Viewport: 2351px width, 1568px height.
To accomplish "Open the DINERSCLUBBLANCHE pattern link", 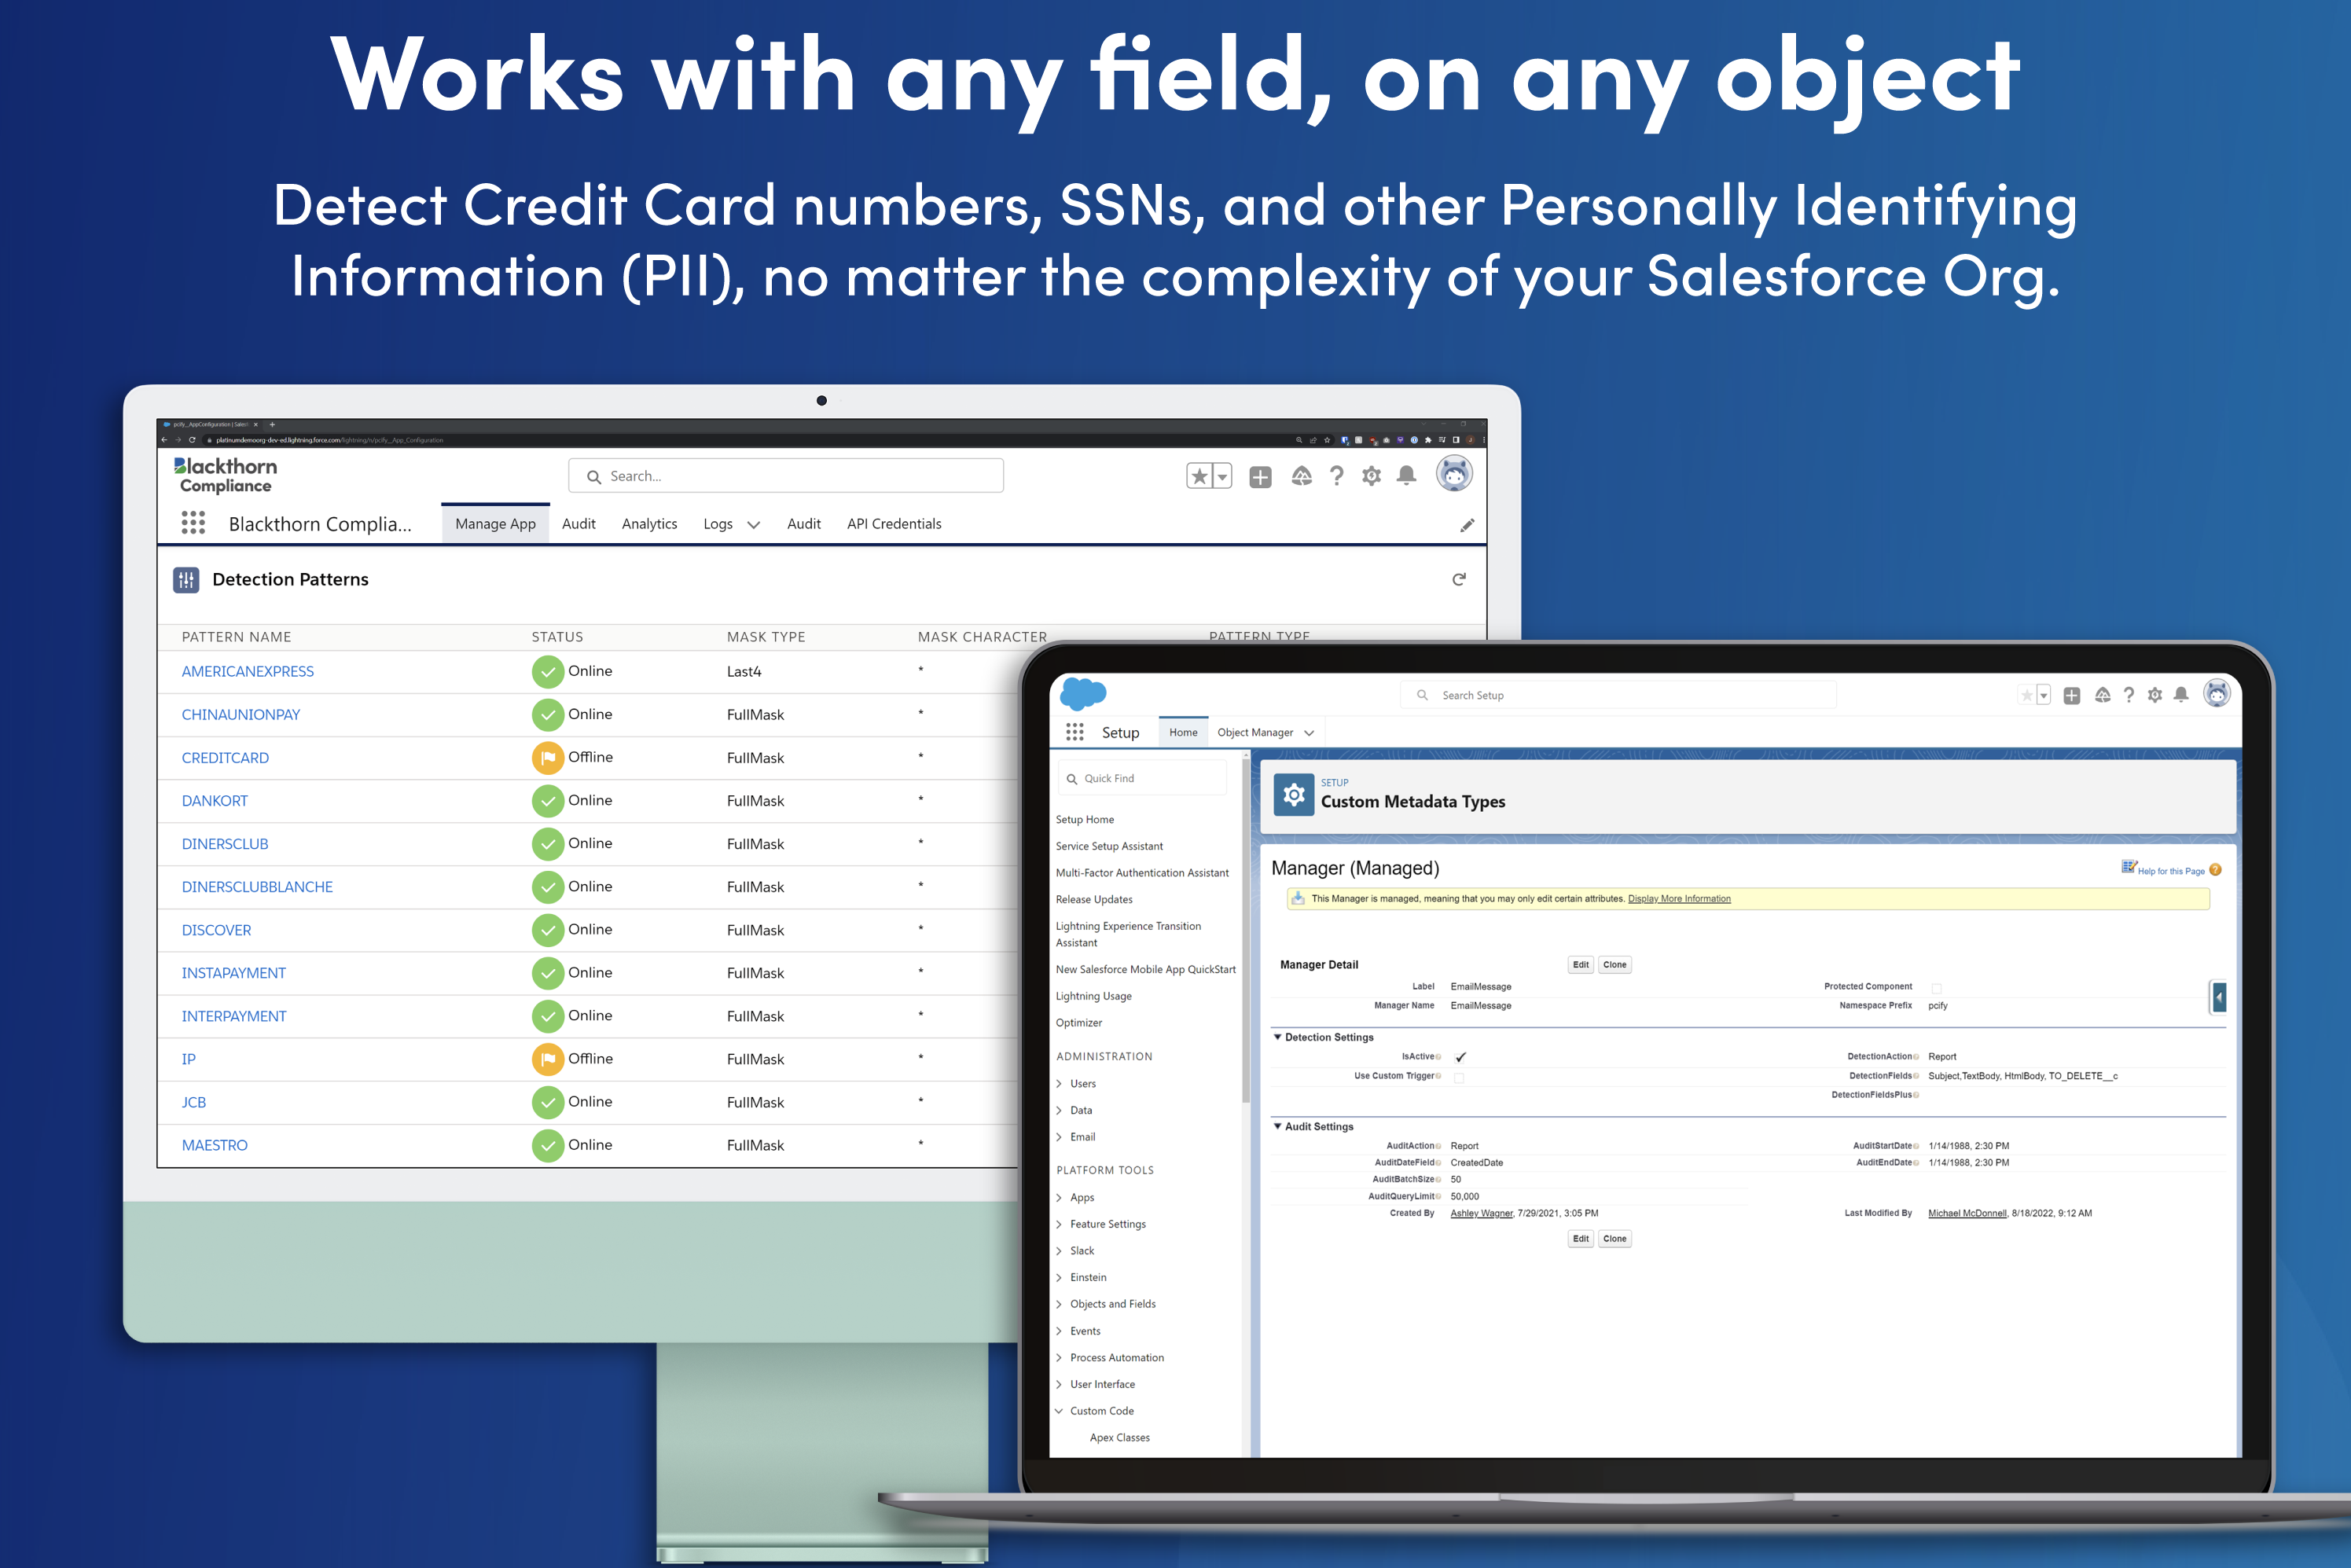I will pos(257,887).
